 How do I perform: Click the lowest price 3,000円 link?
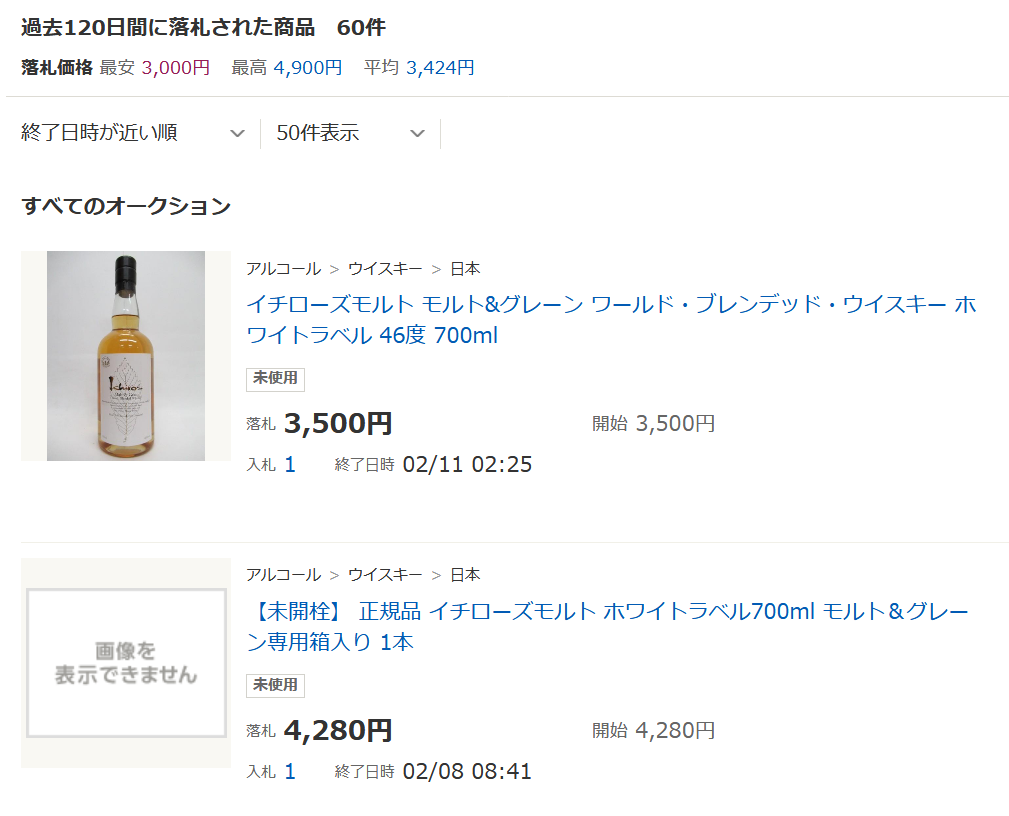[x=176, y=68]
